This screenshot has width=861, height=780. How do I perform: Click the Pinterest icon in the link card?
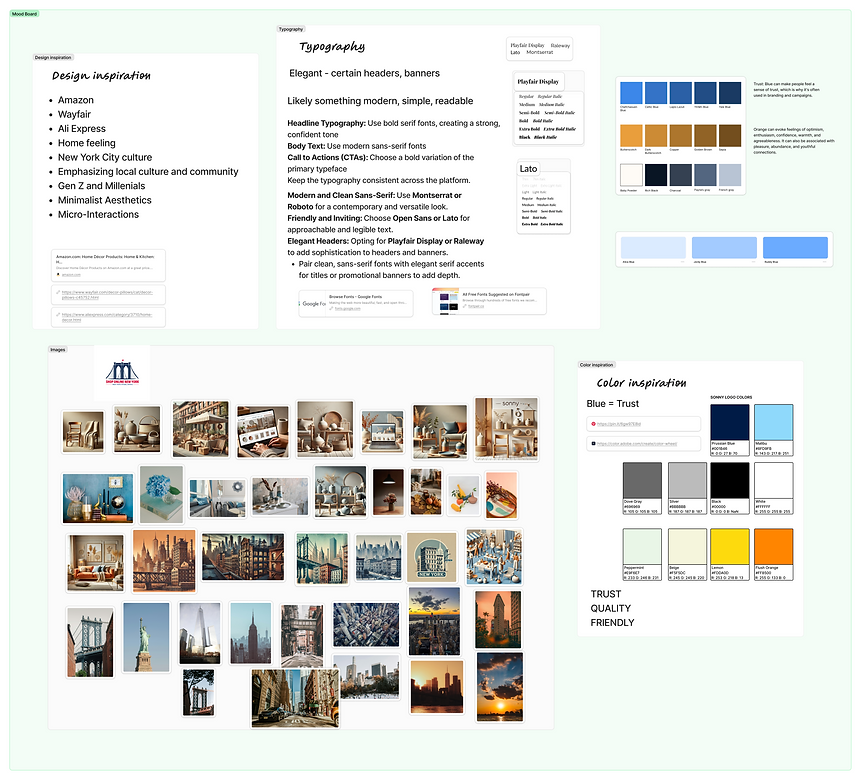(594, 424)
